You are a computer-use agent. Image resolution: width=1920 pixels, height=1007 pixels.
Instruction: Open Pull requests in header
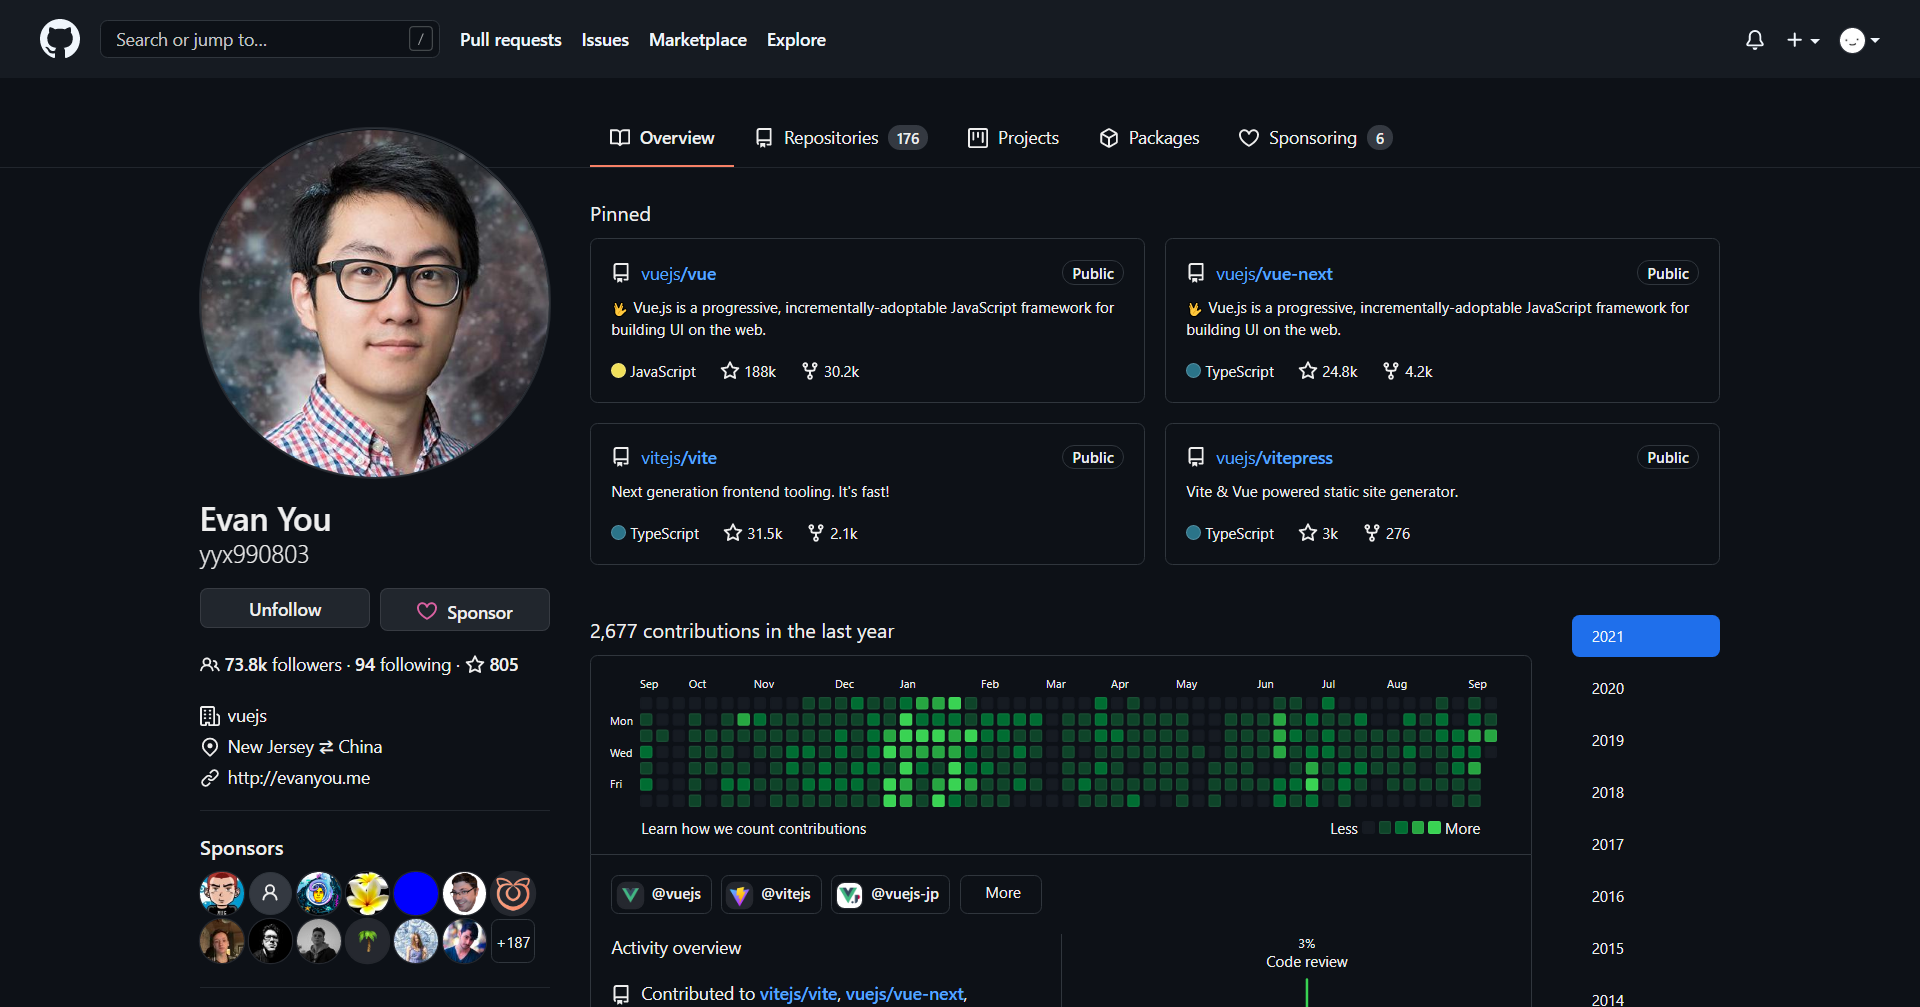click(510, 40)
